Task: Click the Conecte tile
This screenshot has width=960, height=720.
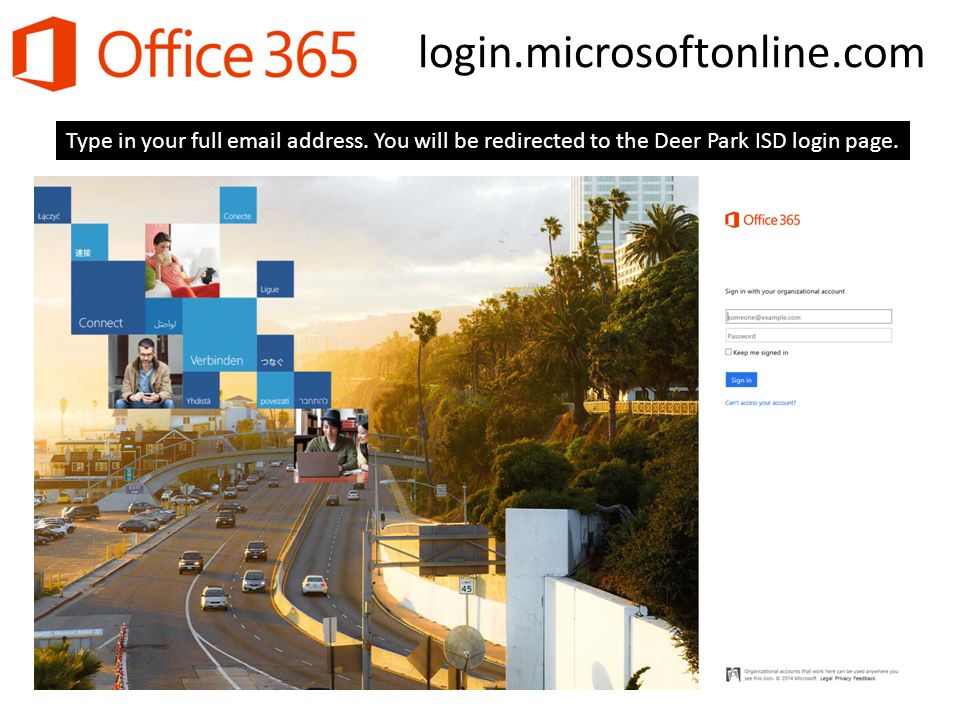Action: [x=238, y=205]
